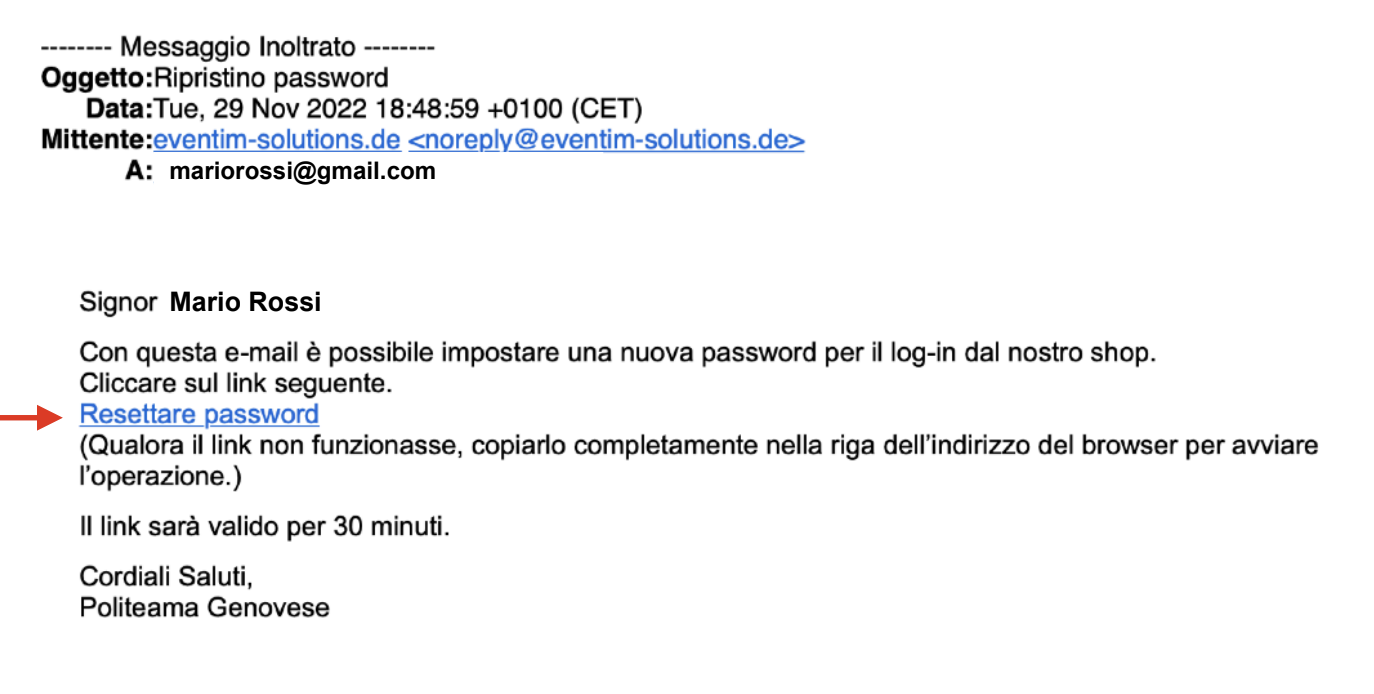Screen dimensions: 1374x694
Task: Click the Data: field label
Action: pos(119,108)
